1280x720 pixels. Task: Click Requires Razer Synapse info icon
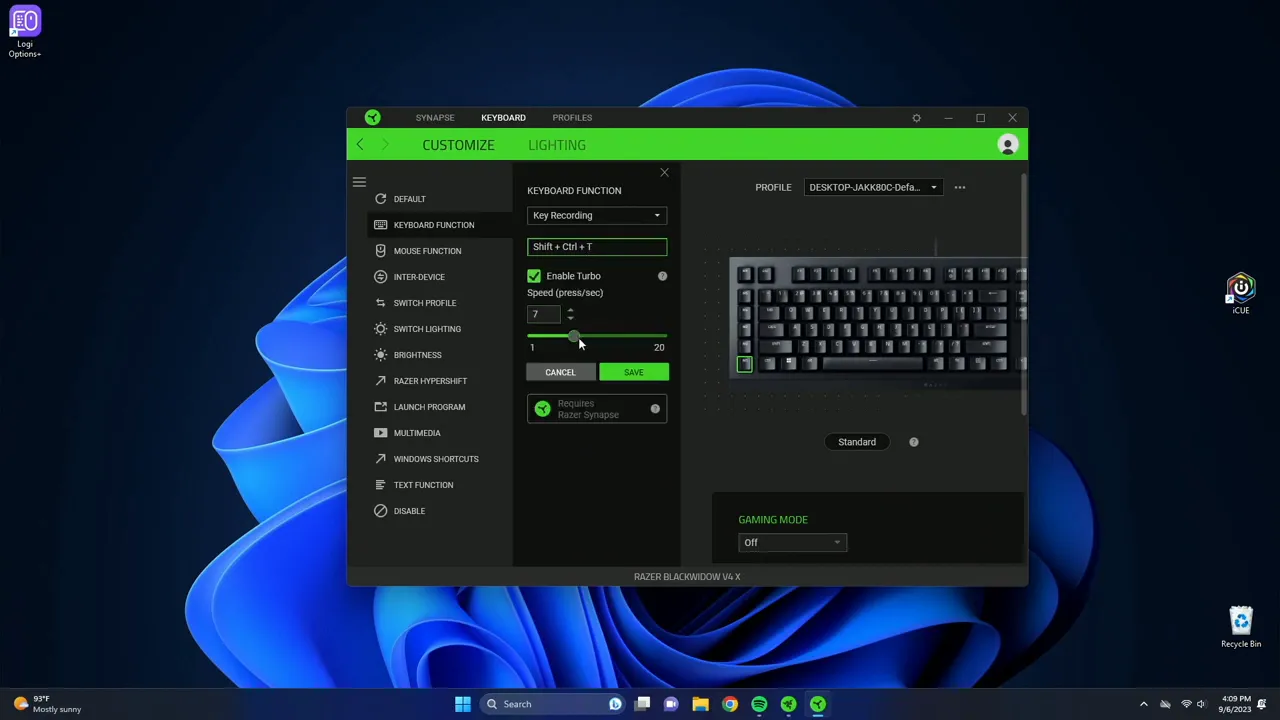(655, 409)
